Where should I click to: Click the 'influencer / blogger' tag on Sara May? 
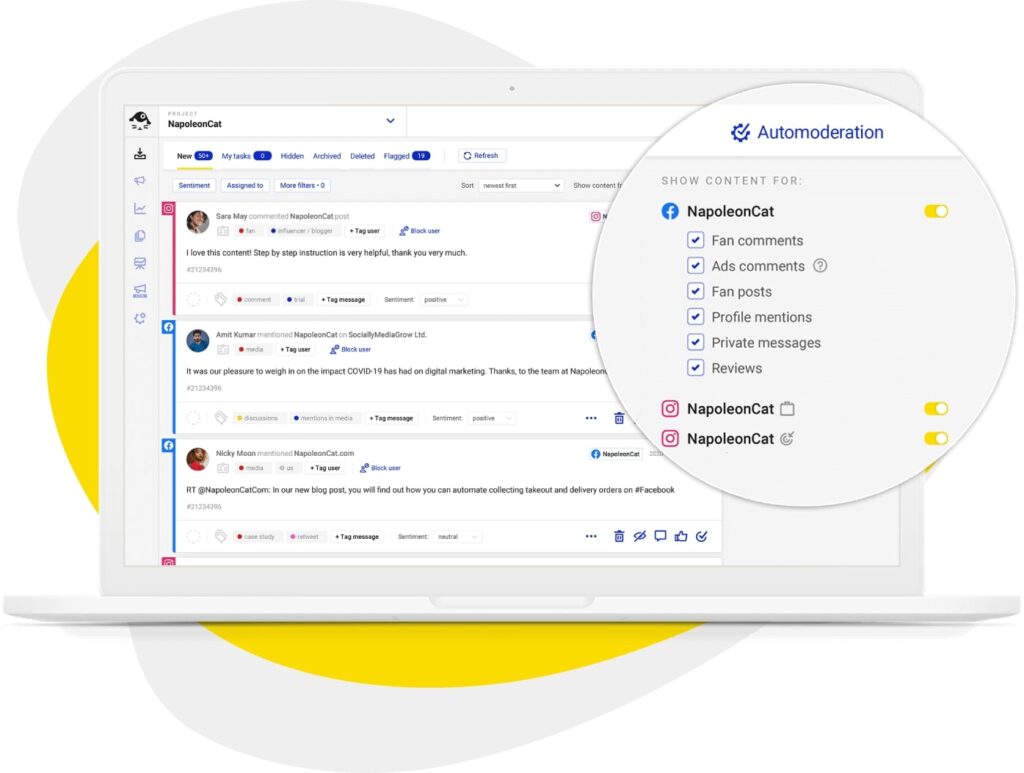point(302,230)
